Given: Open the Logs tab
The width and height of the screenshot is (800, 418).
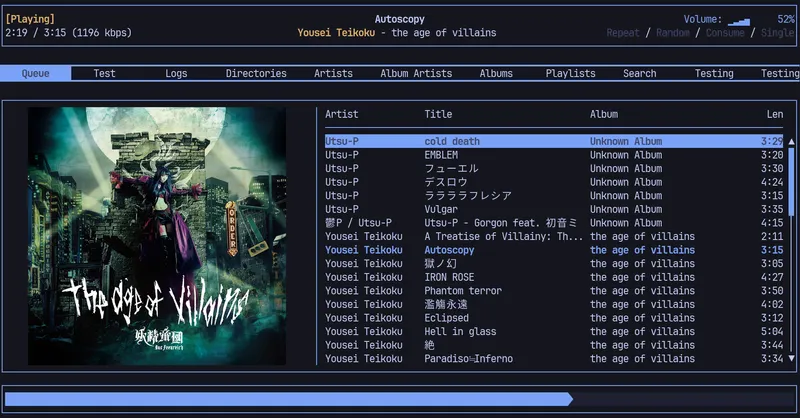Looking at the screenshot, I should pos(176,73).
